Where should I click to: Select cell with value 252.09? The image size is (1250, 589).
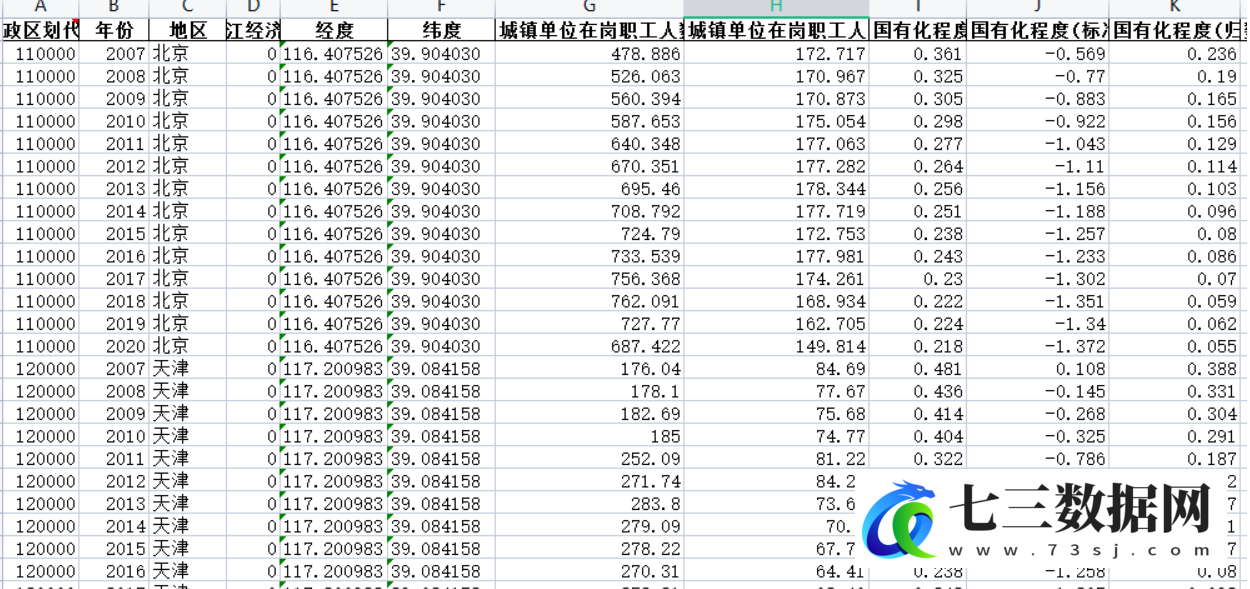pyautogui.click(x=589, y=458)
